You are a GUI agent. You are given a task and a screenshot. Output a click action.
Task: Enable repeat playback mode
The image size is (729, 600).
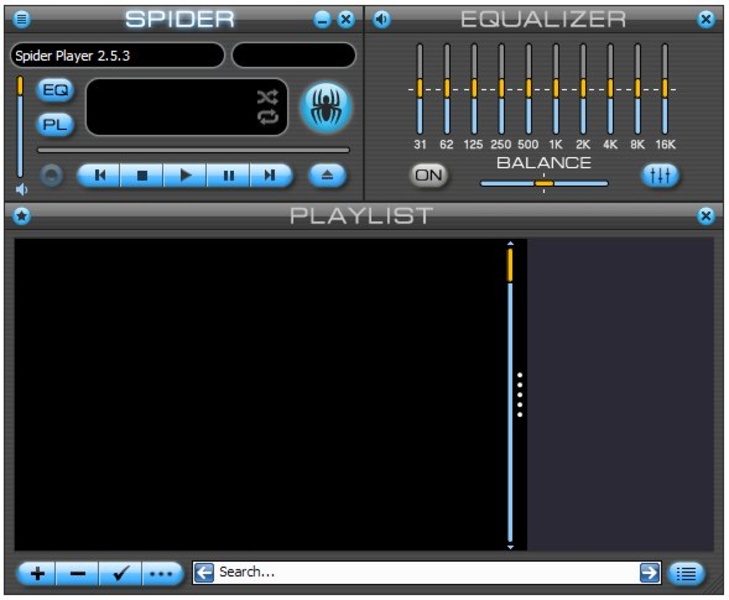[x=268, y=117]
